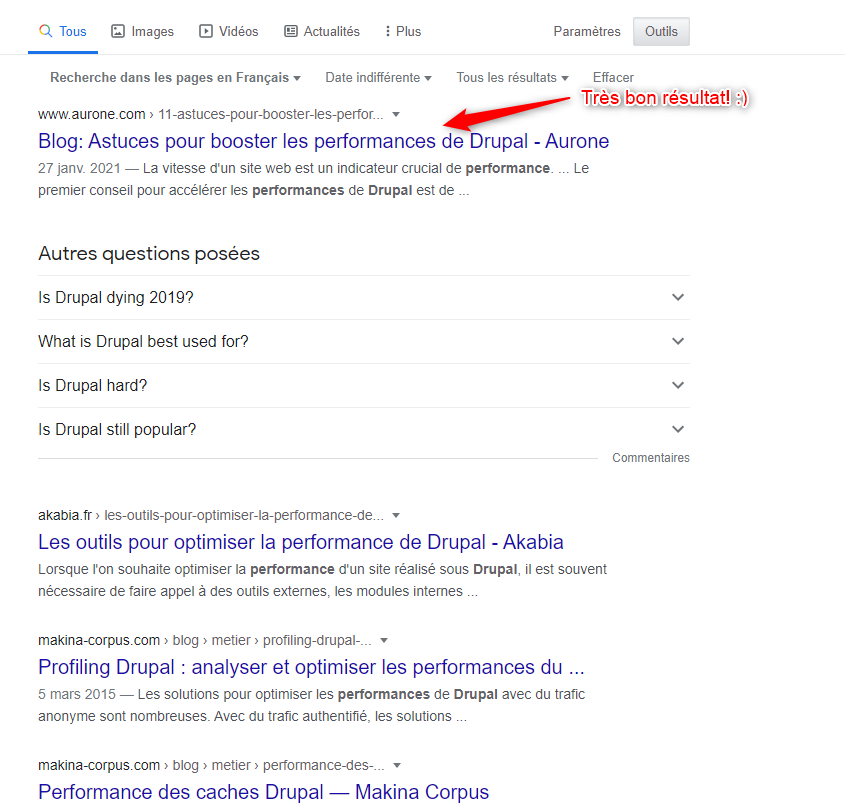This screenshot has width=845, height=809.
Task: Open Tous les résultats dropdown
Action: click(512, 78)
